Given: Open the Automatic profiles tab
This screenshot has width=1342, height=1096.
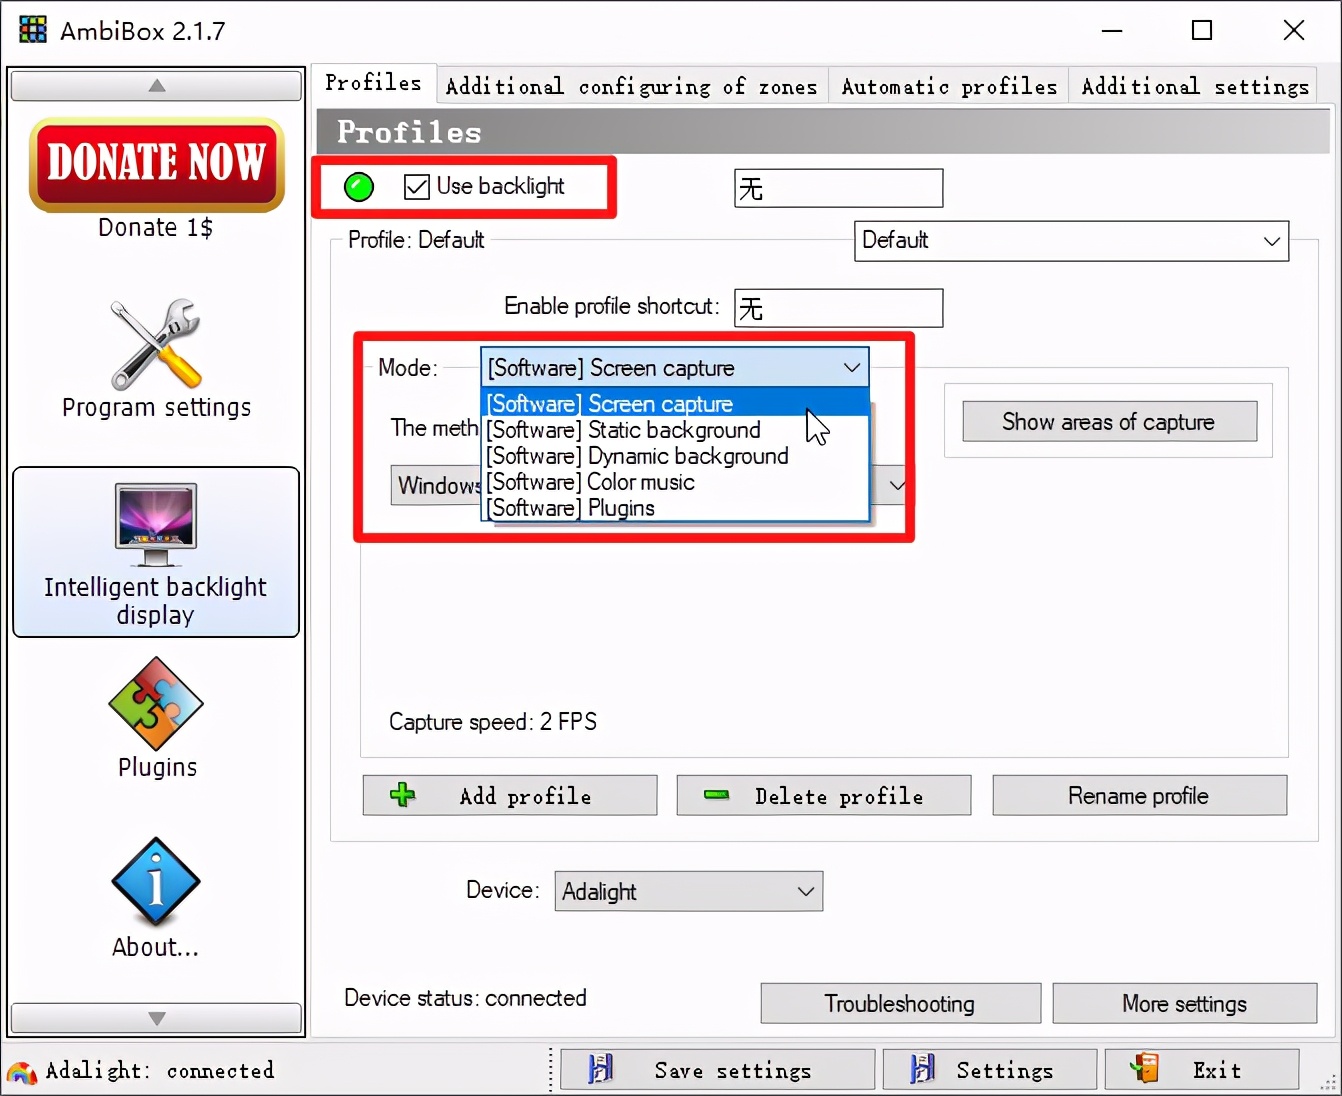Looking at the screenshot, I should 949,87.
